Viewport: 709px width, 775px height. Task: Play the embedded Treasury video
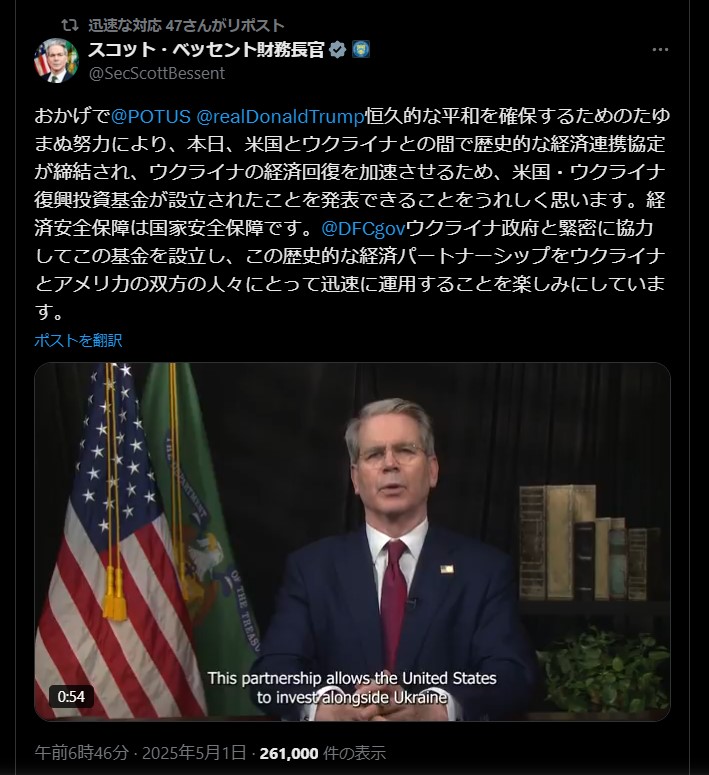(352, 542)
